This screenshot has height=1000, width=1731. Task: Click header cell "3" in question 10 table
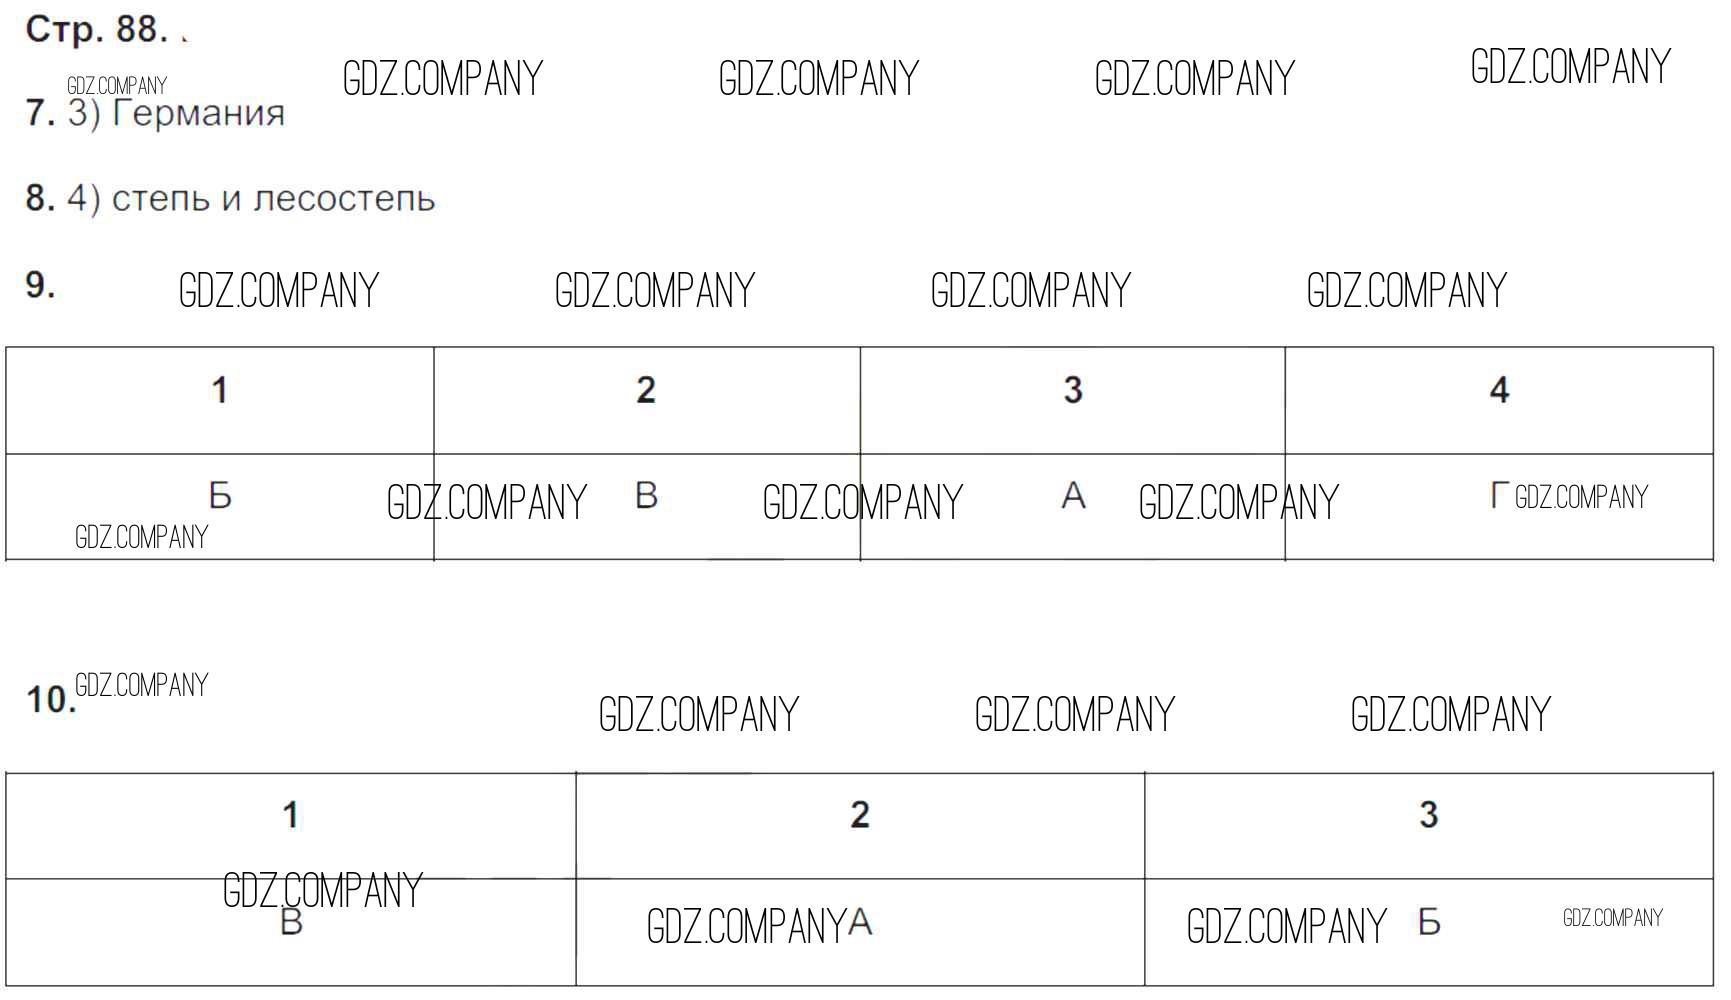pyautogui.click(x=1429, y=815)
